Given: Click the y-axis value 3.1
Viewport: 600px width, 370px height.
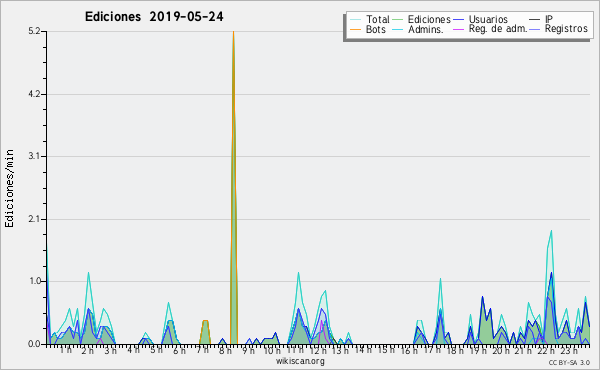Looking at the screenshot, I should (x=34, y=156).
